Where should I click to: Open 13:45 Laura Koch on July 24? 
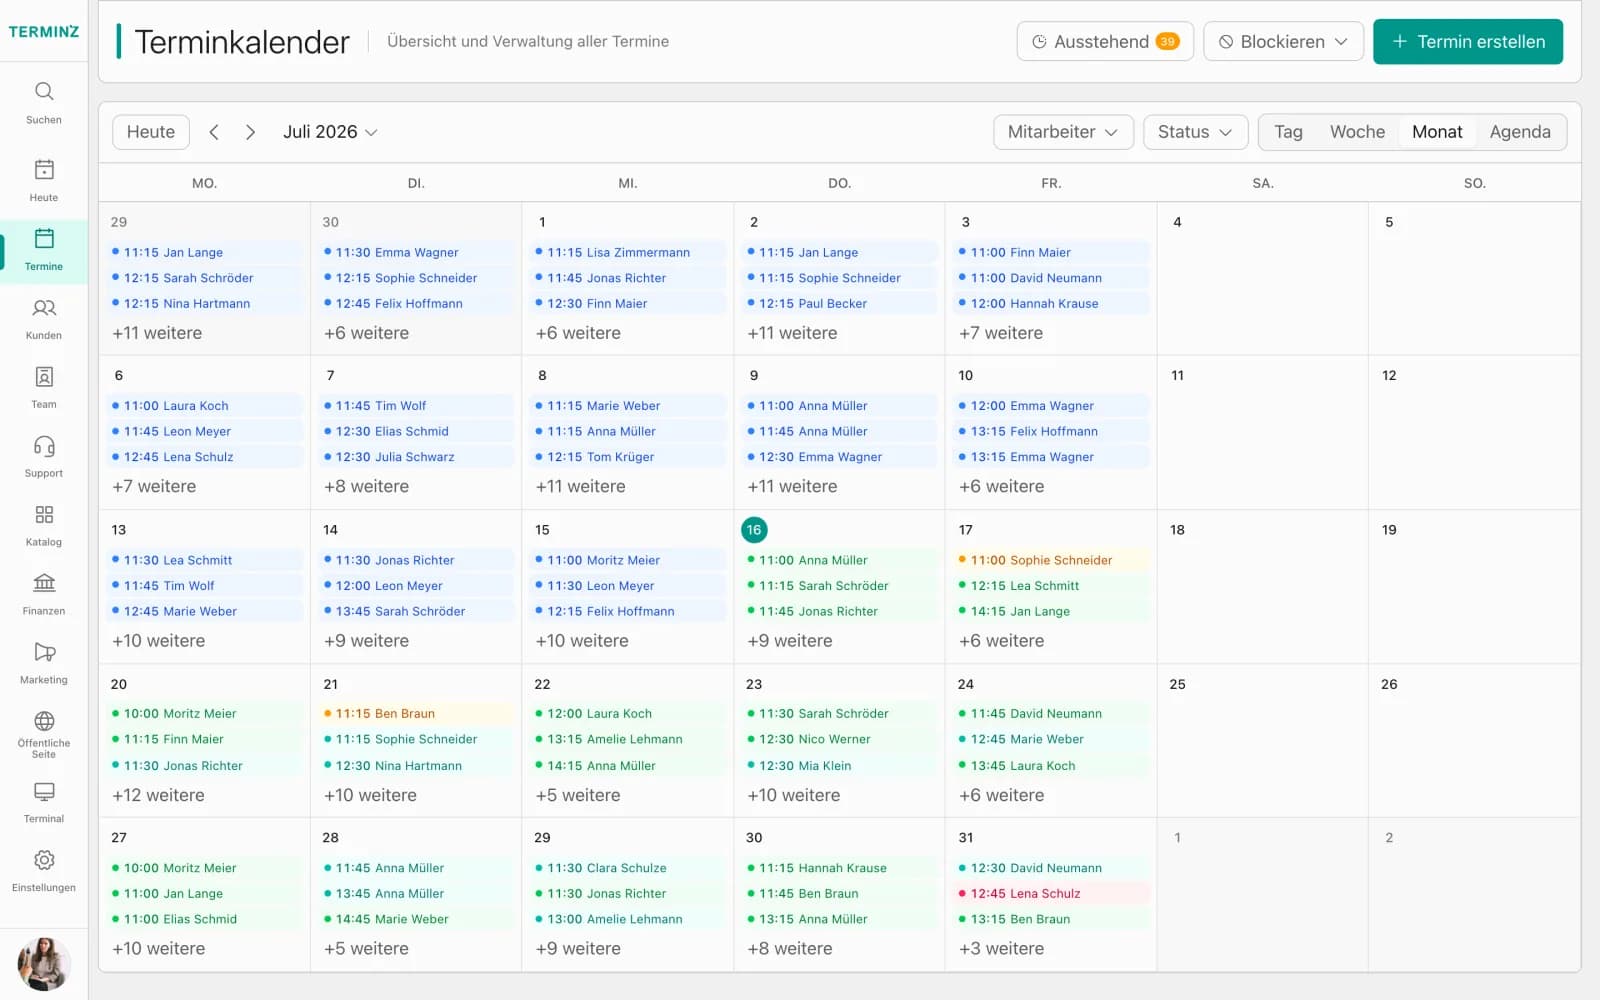[1052, 766]
